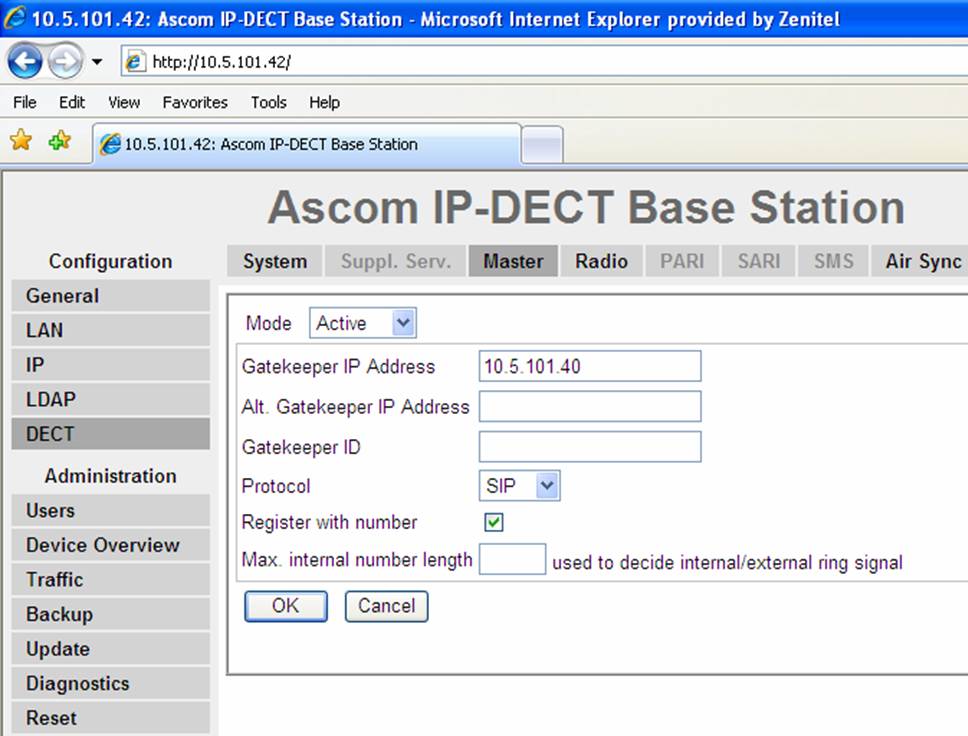The width and height of the screenshot is (968, 736).
Task: Open the Favorites menu
Action: [194, 102]
